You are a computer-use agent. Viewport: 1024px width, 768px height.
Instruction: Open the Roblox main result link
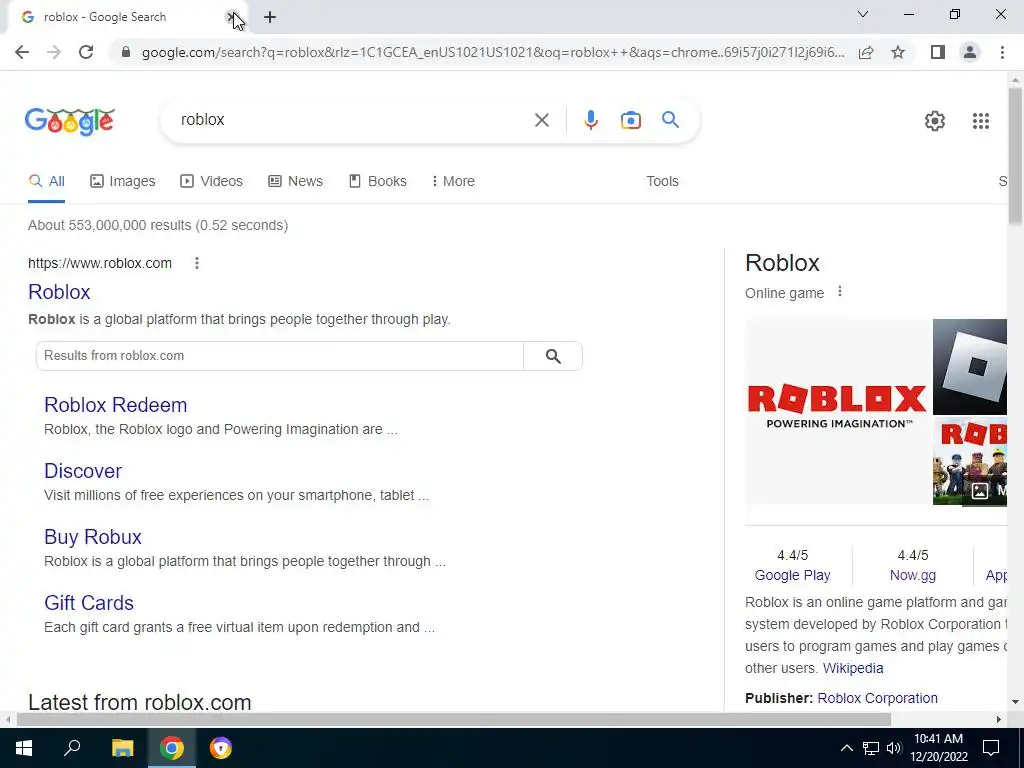tap(59, 292)
